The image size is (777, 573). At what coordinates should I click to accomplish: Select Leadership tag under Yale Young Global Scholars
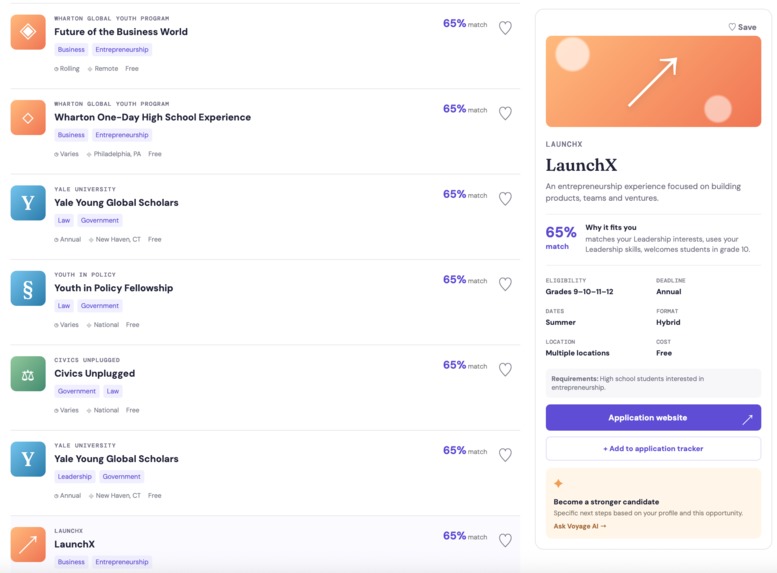pyautogui.click(x=75, y=476)
